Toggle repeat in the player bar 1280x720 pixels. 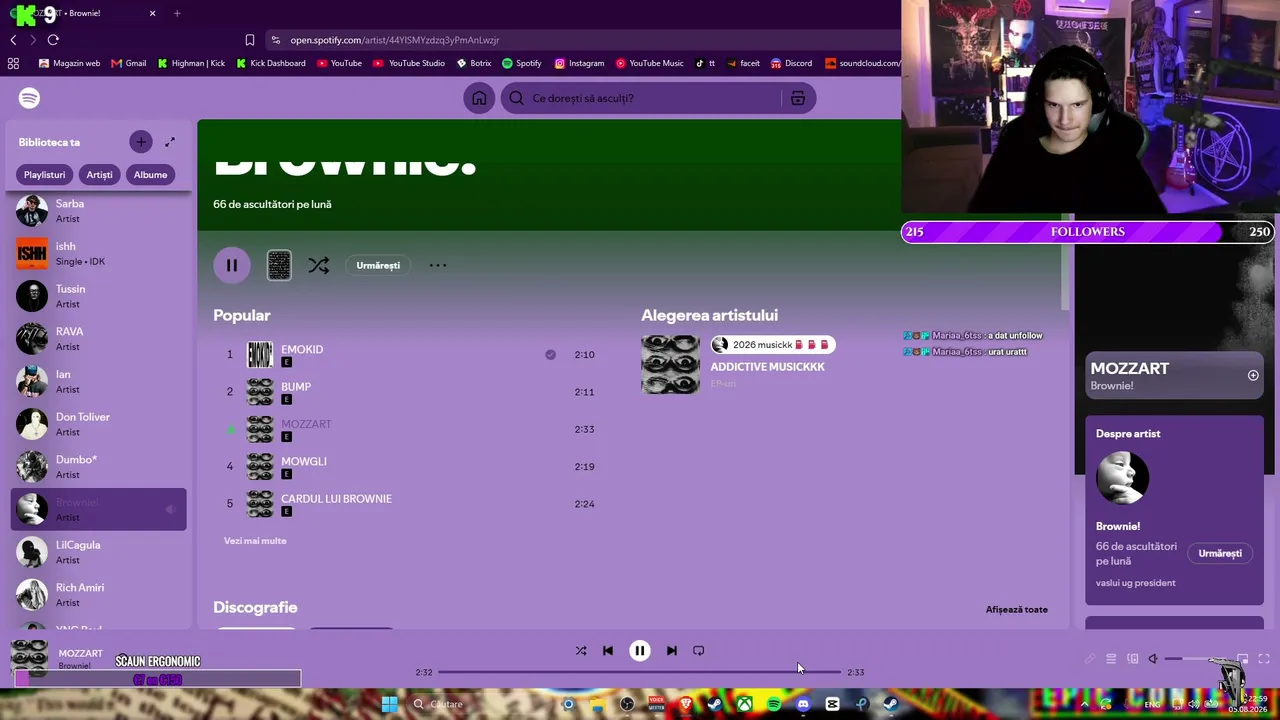[x=699, y=651]
